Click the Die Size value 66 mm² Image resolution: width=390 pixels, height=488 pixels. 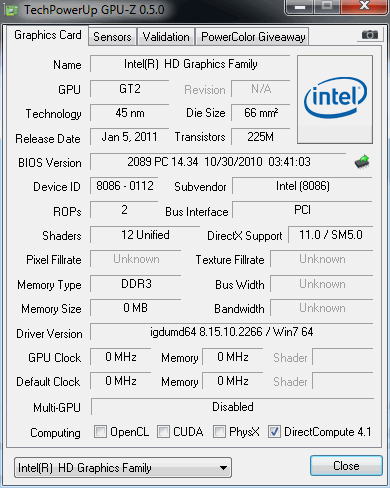tap(261, 113)
